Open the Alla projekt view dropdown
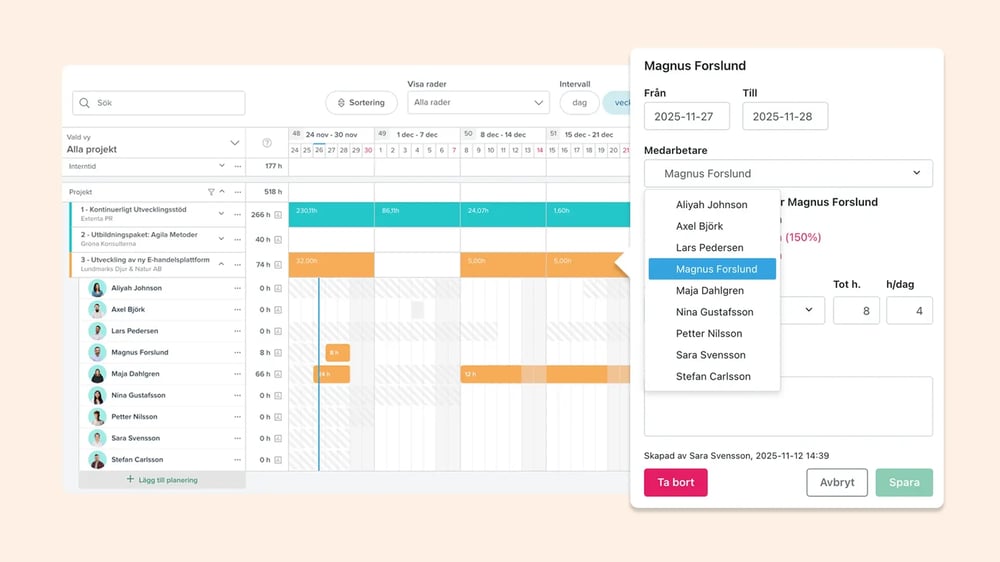 [235, 143]
